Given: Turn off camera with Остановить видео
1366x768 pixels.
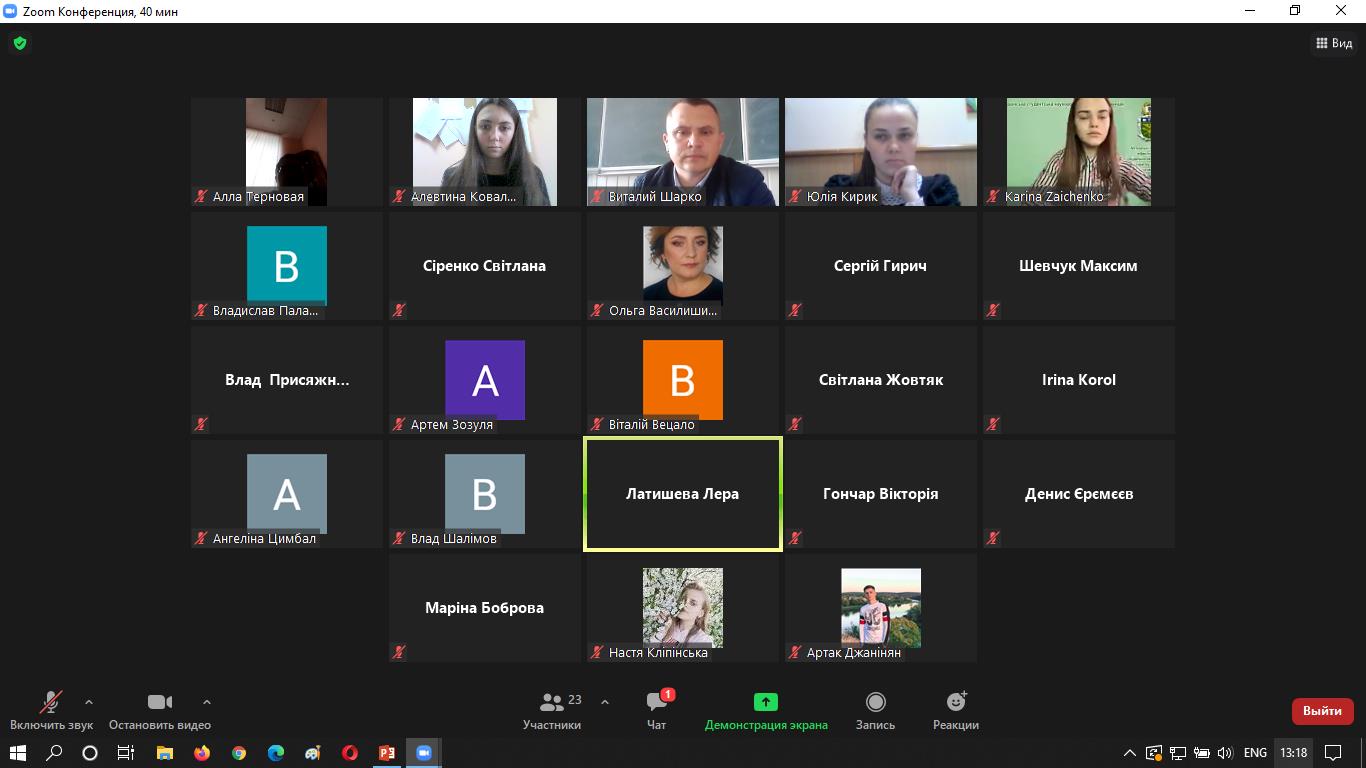Looking at the screenshot, I should [160, 710].
